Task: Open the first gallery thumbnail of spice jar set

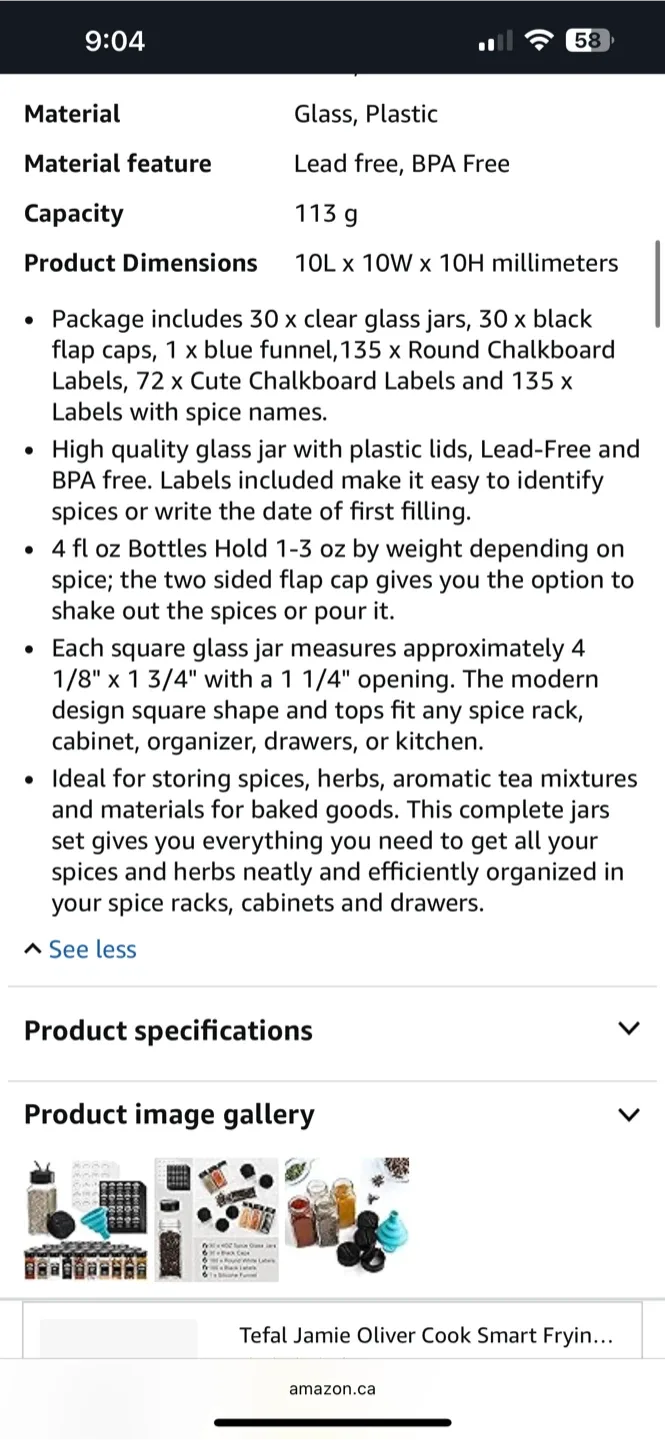Action: (85, 1219)
